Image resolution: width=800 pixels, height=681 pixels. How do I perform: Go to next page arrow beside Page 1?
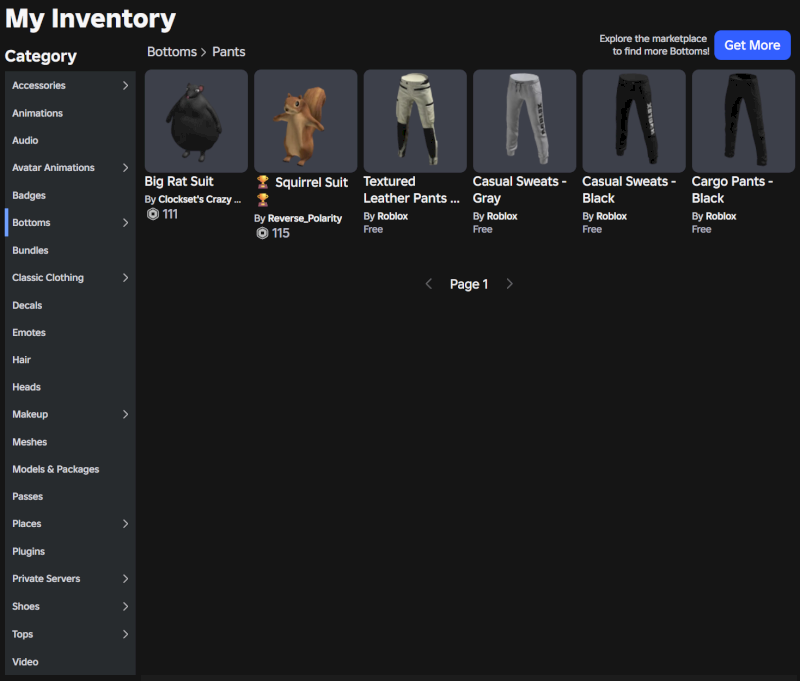[x=509, y=284]
